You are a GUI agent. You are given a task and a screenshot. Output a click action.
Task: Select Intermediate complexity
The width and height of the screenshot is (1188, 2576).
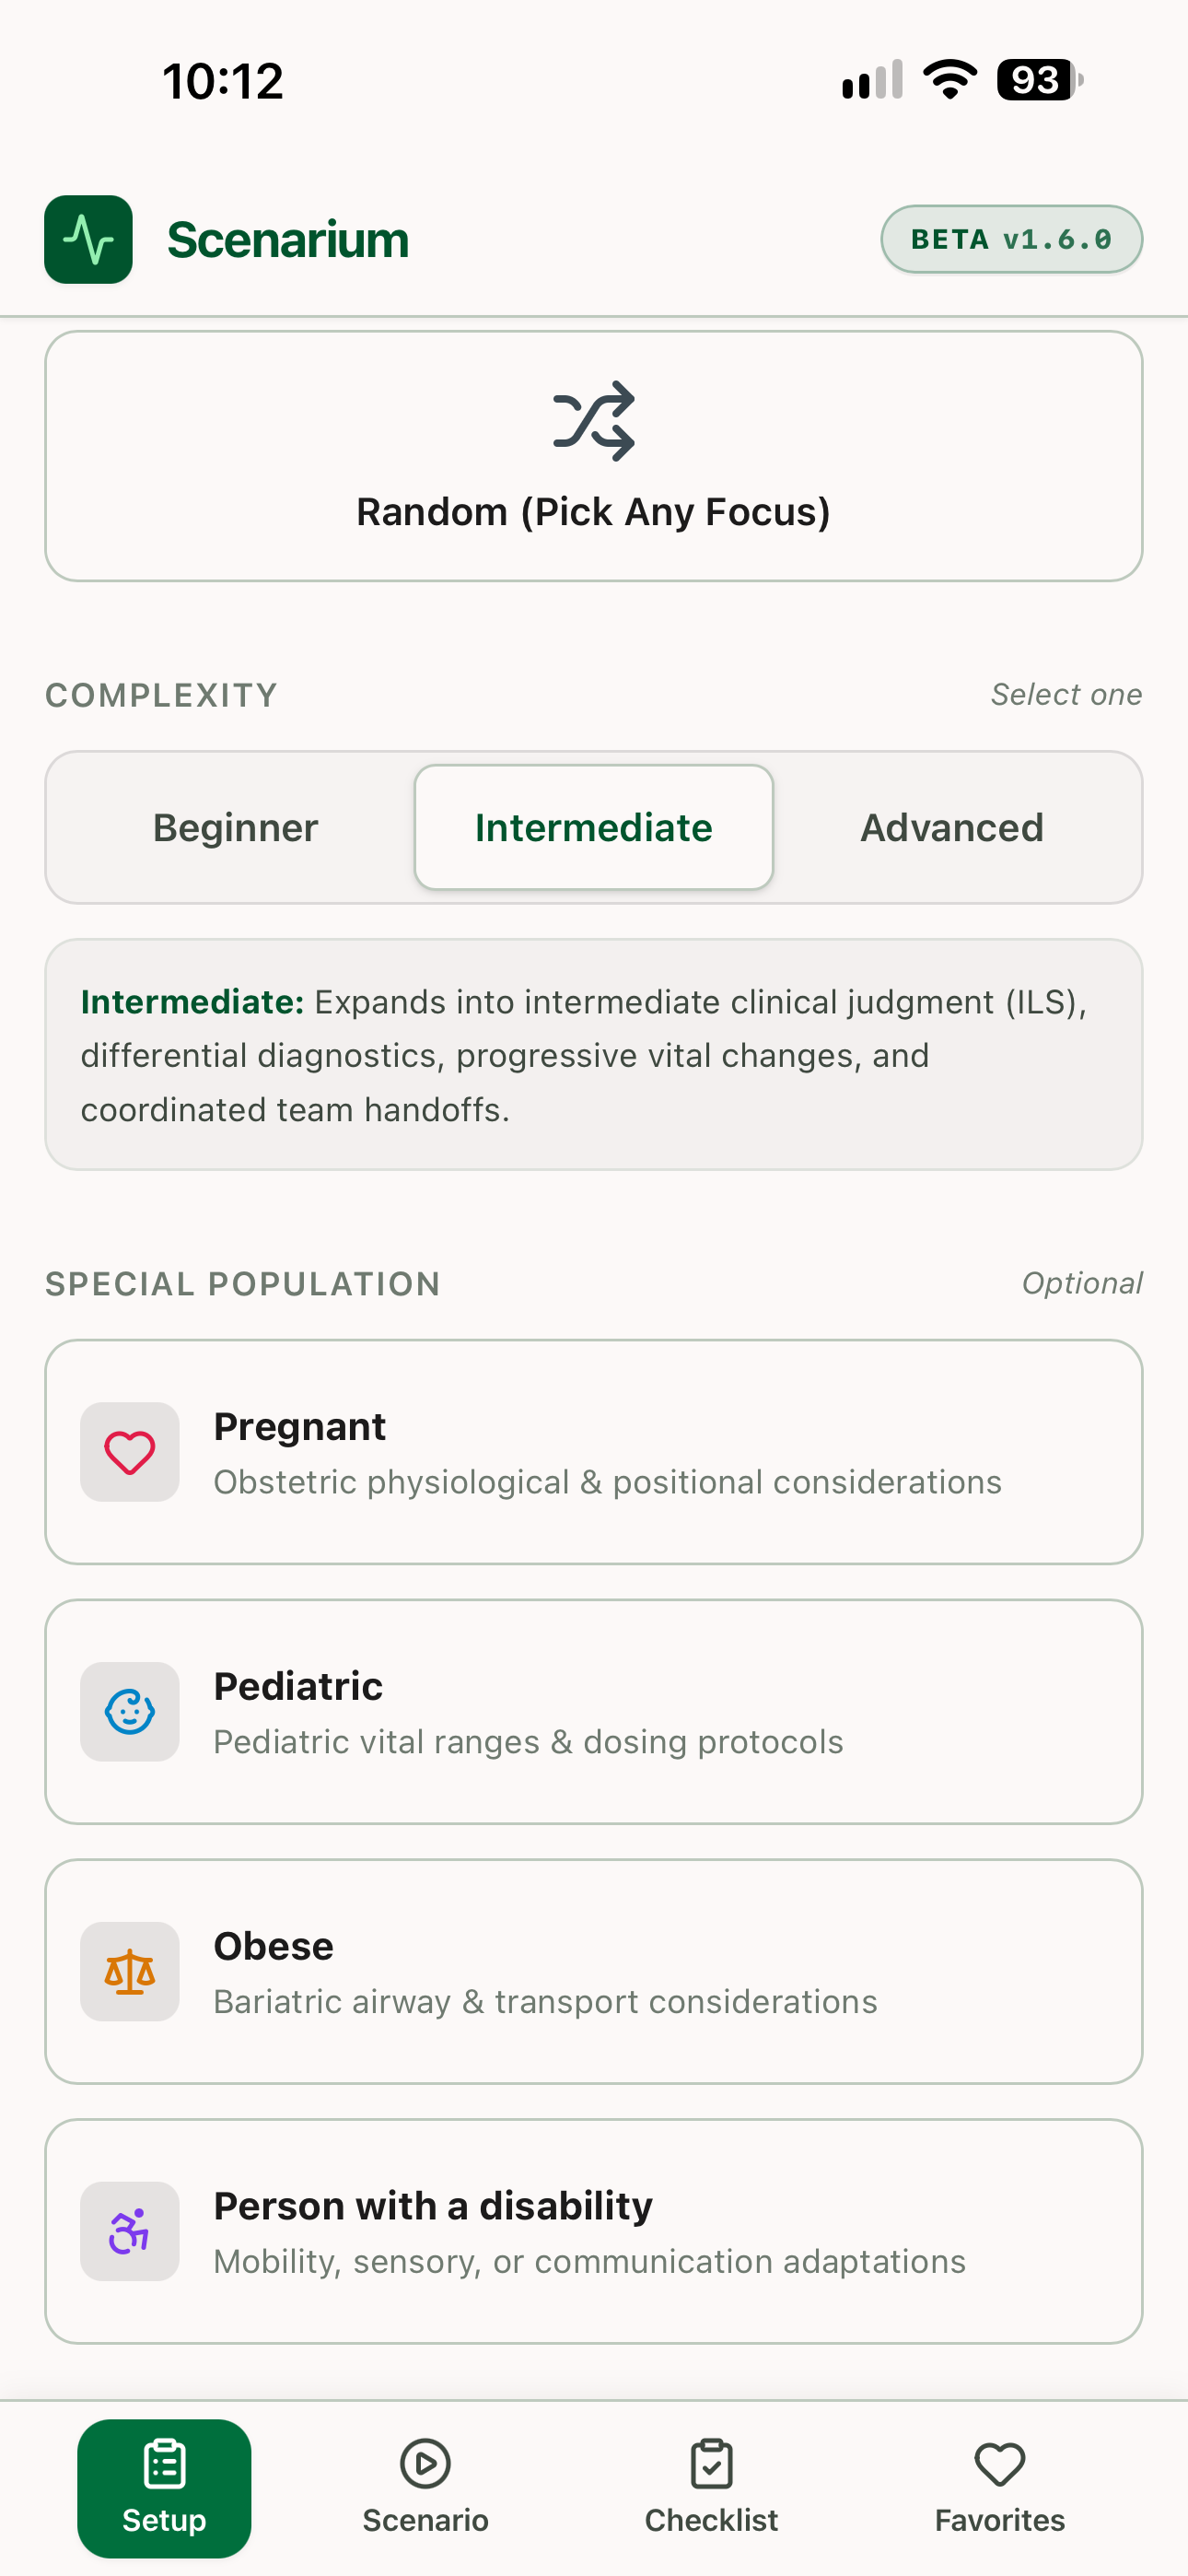(x=594, y=828)
